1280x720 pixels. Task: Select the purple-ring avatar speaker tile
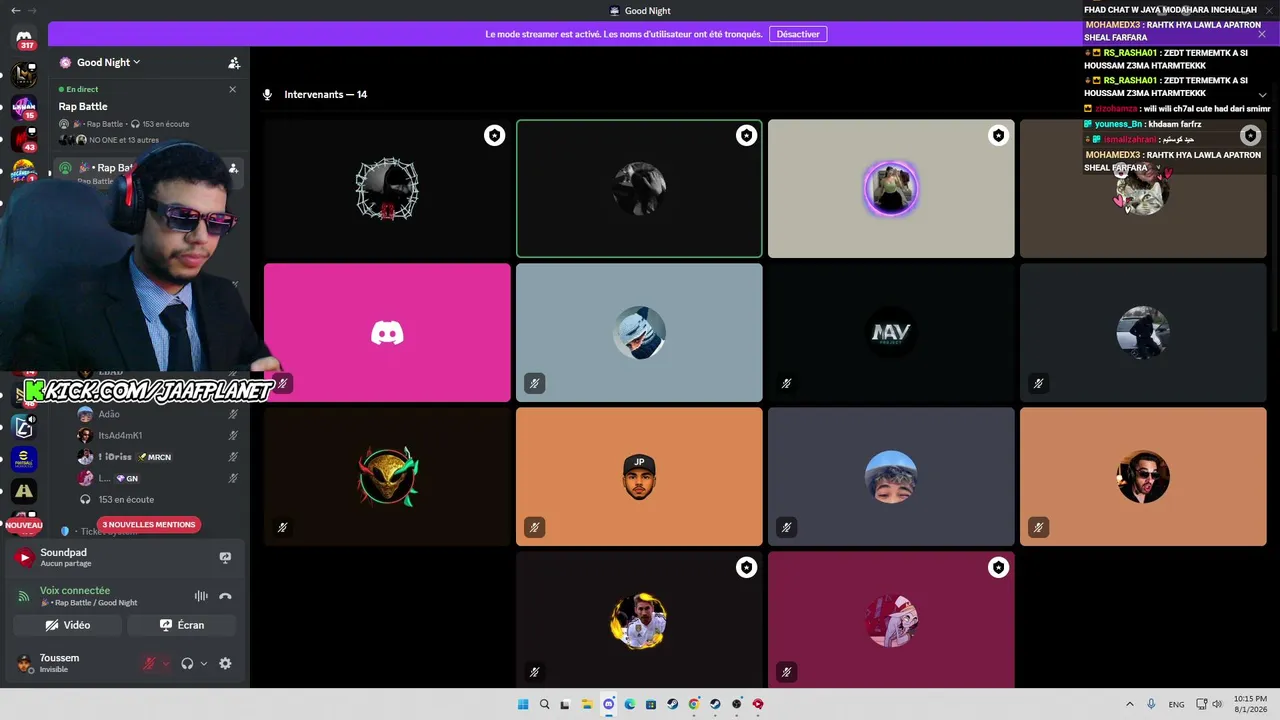(x=891, y=189)
